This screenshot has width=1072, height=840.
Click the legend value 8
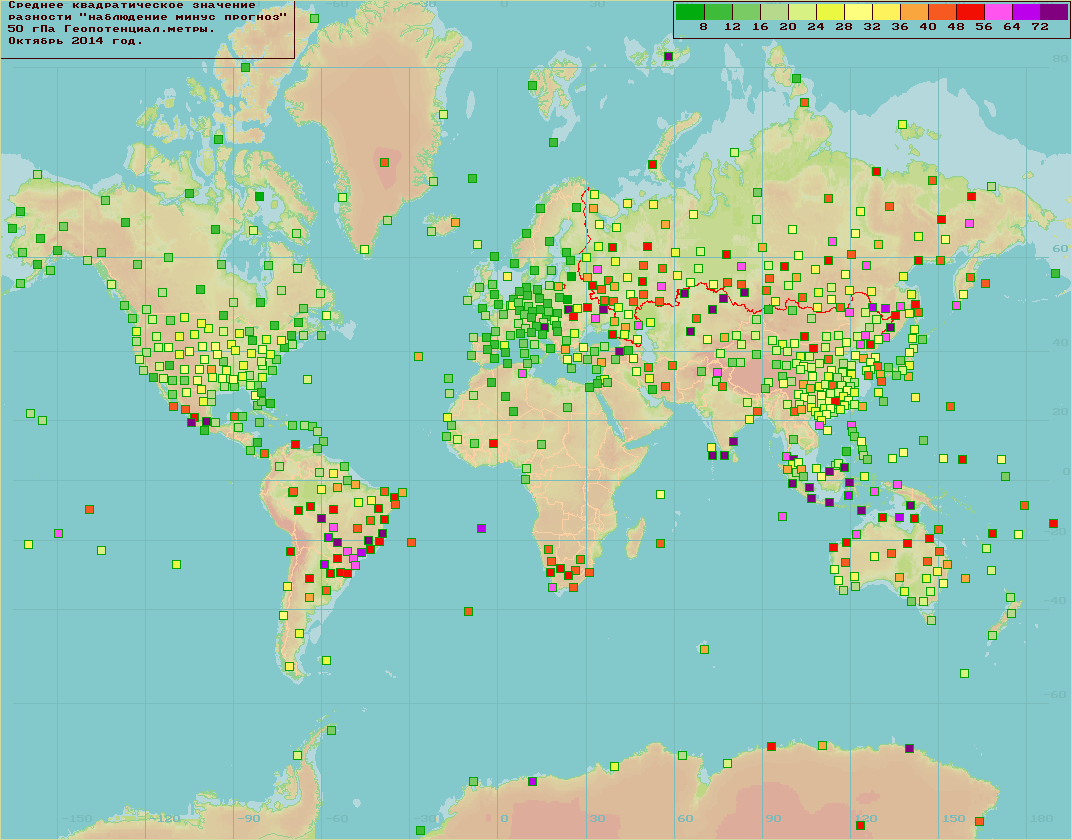click(x=704, y=27)
